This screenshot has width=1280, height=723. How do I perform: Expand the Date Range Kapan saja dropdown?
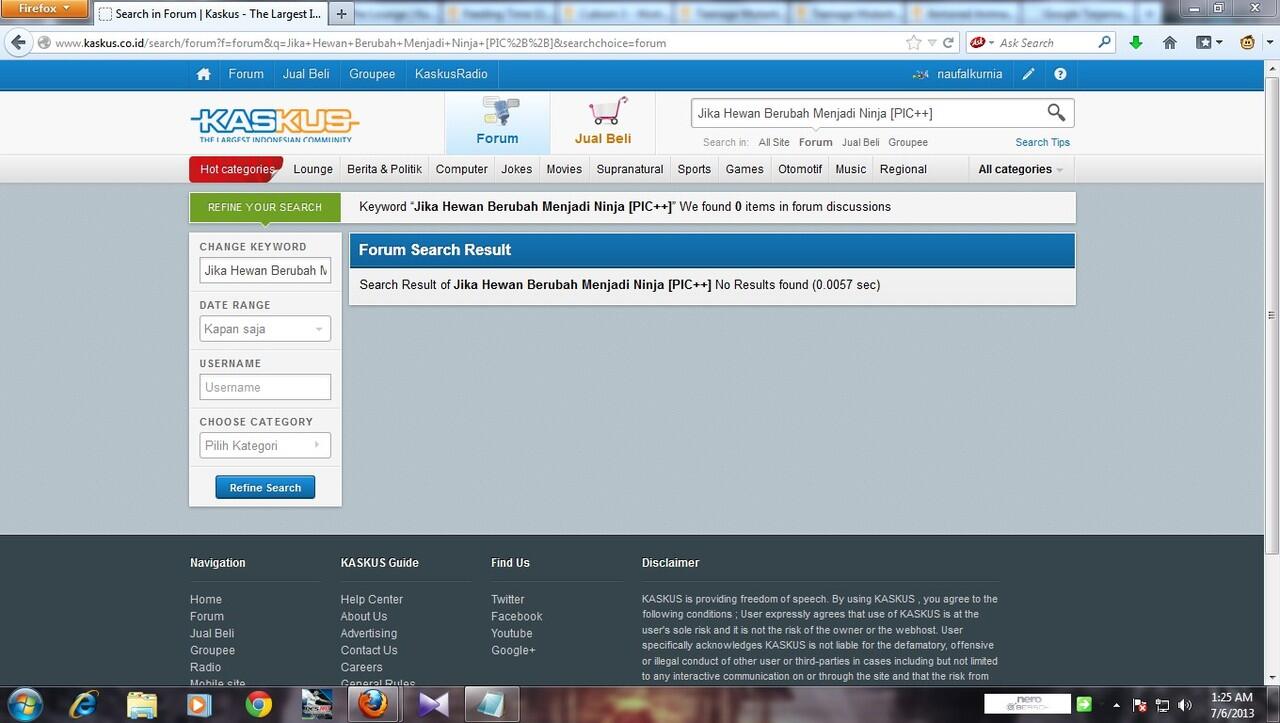(265, 329)
